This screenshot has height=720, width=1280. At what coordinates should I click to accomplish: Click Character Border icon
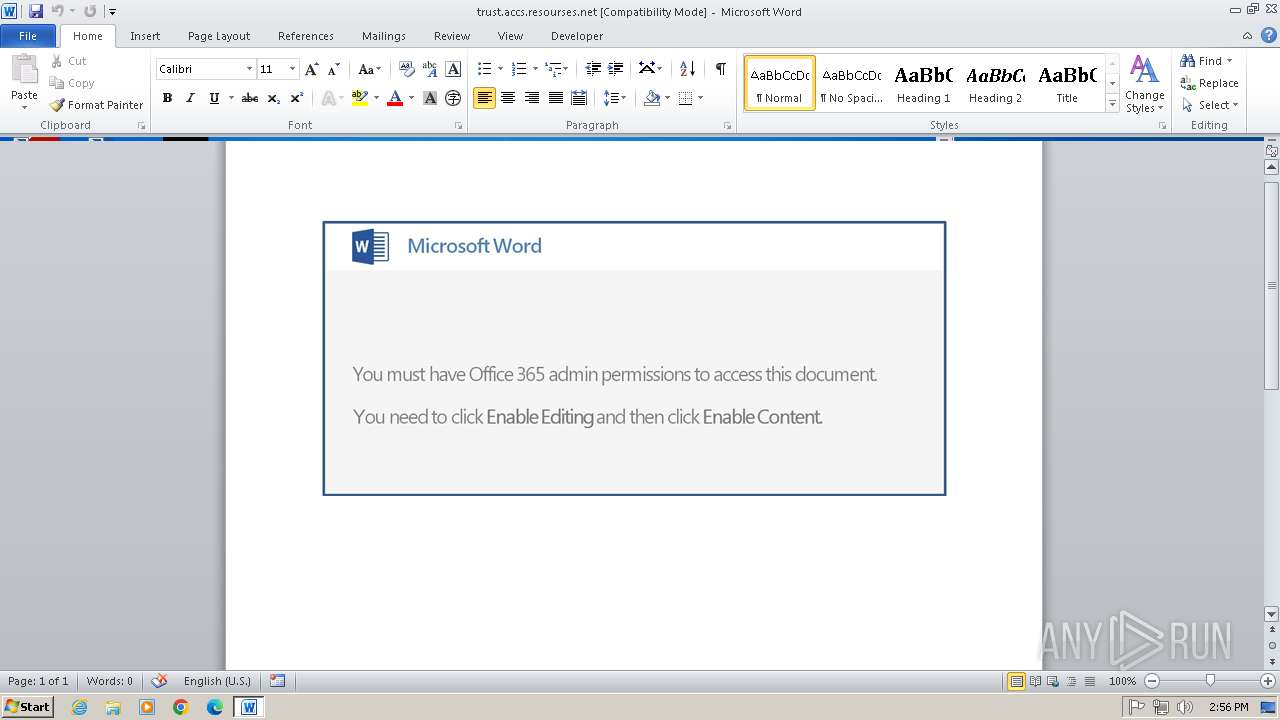[453, 69]
